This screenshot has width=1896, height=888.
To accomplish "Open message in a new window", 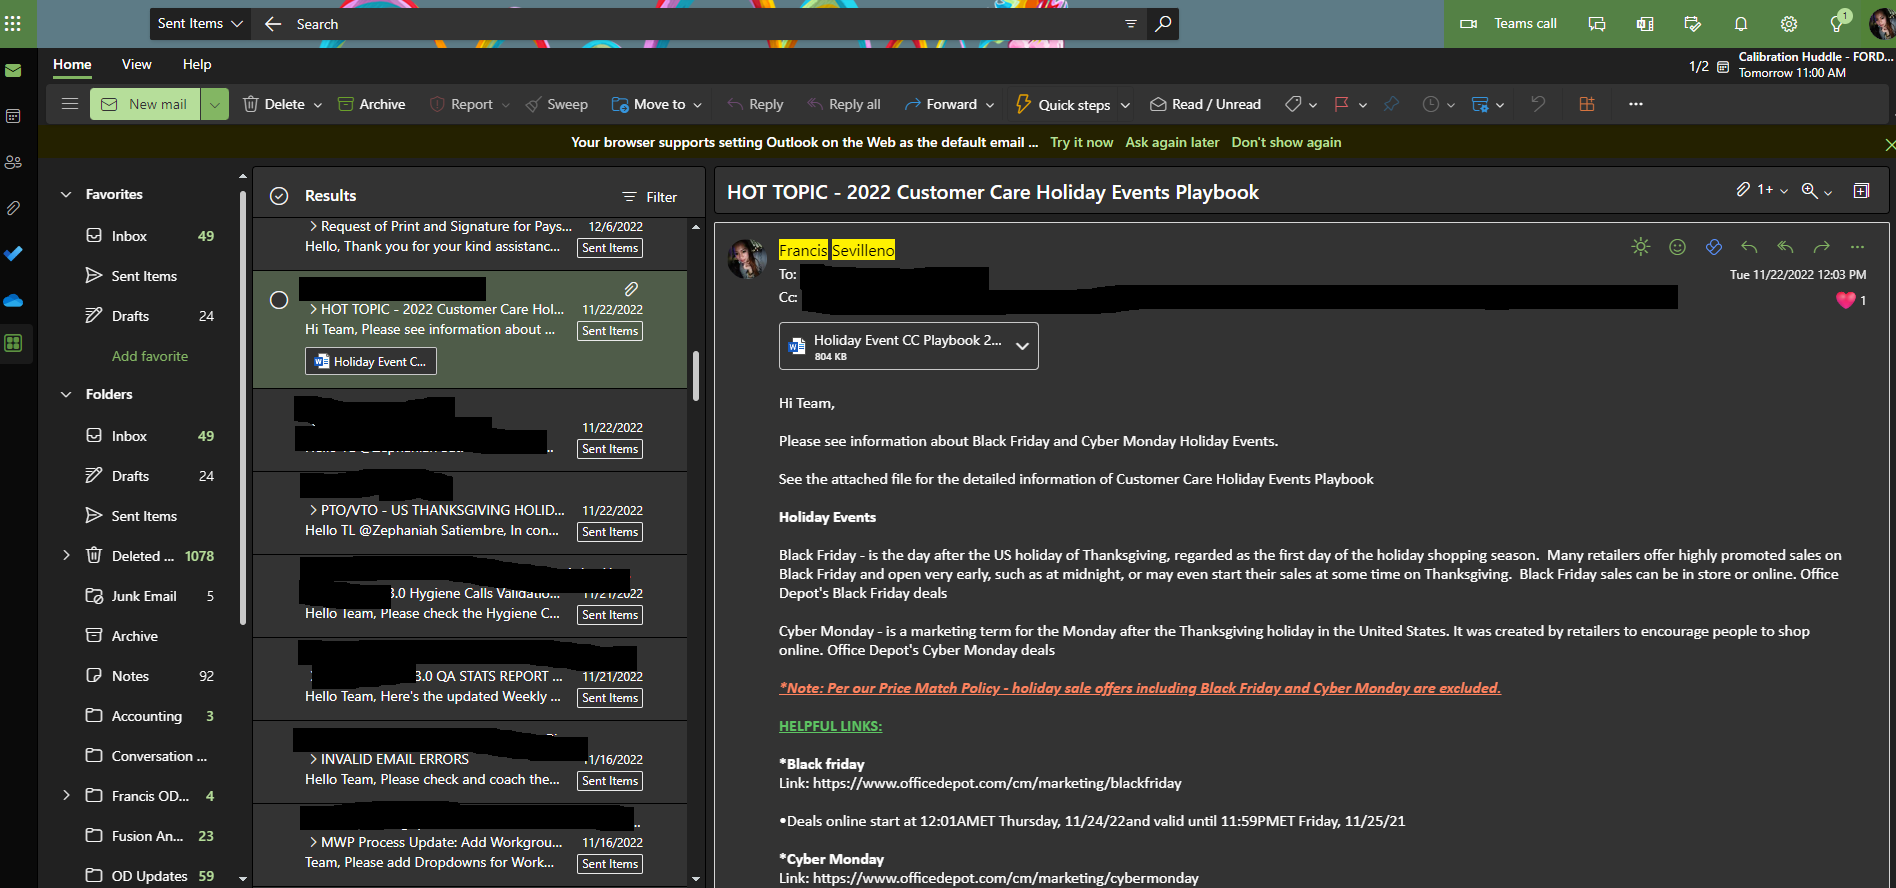I will pos(1861,191).
